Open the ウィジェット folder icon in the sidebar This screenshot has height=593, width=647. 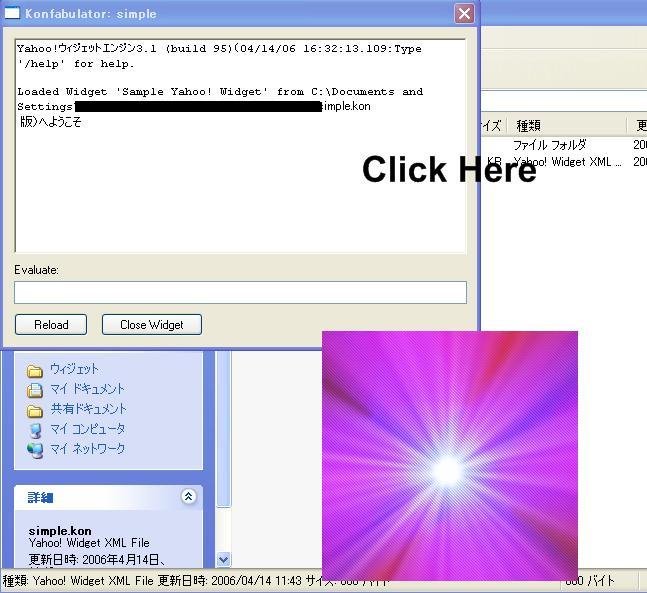tap(35, 370)
